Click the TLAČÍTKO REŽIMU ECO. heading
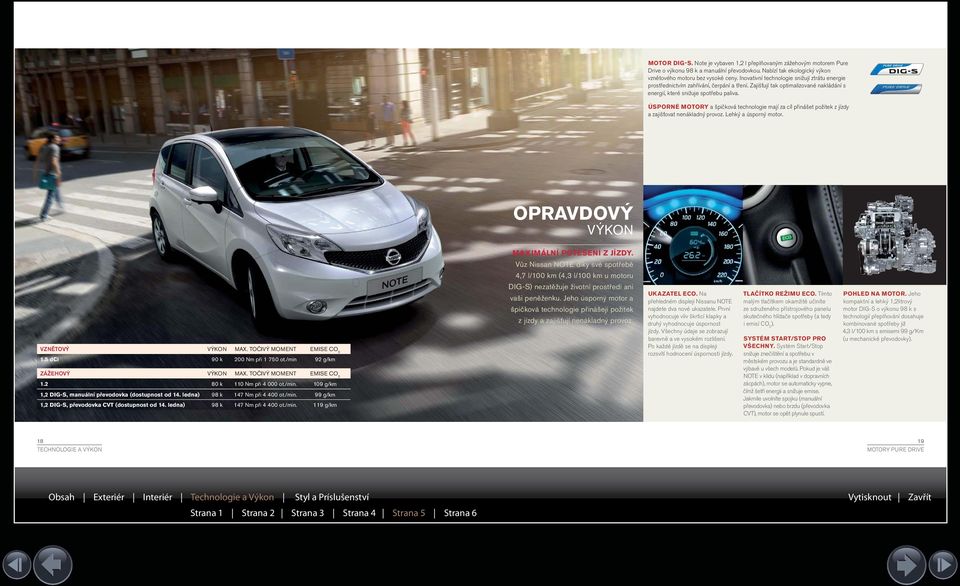The height and width of the screenshot is (586, 960). coord(779,294)
